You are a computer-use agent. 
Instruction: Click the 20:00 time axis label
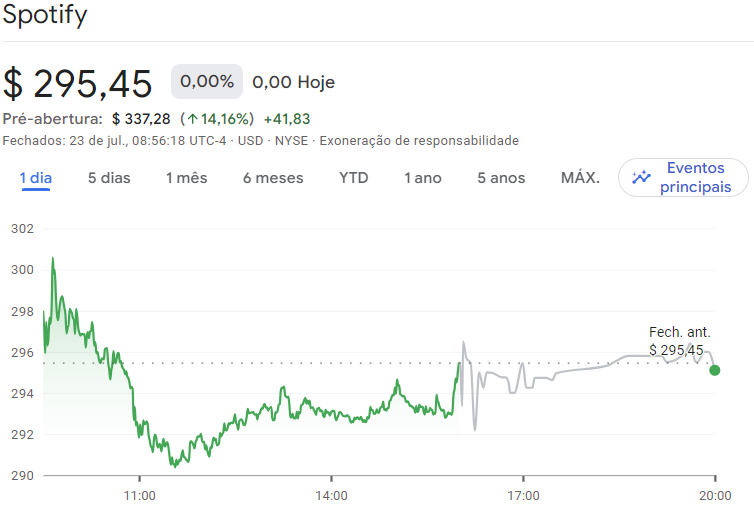click(715, 496)
